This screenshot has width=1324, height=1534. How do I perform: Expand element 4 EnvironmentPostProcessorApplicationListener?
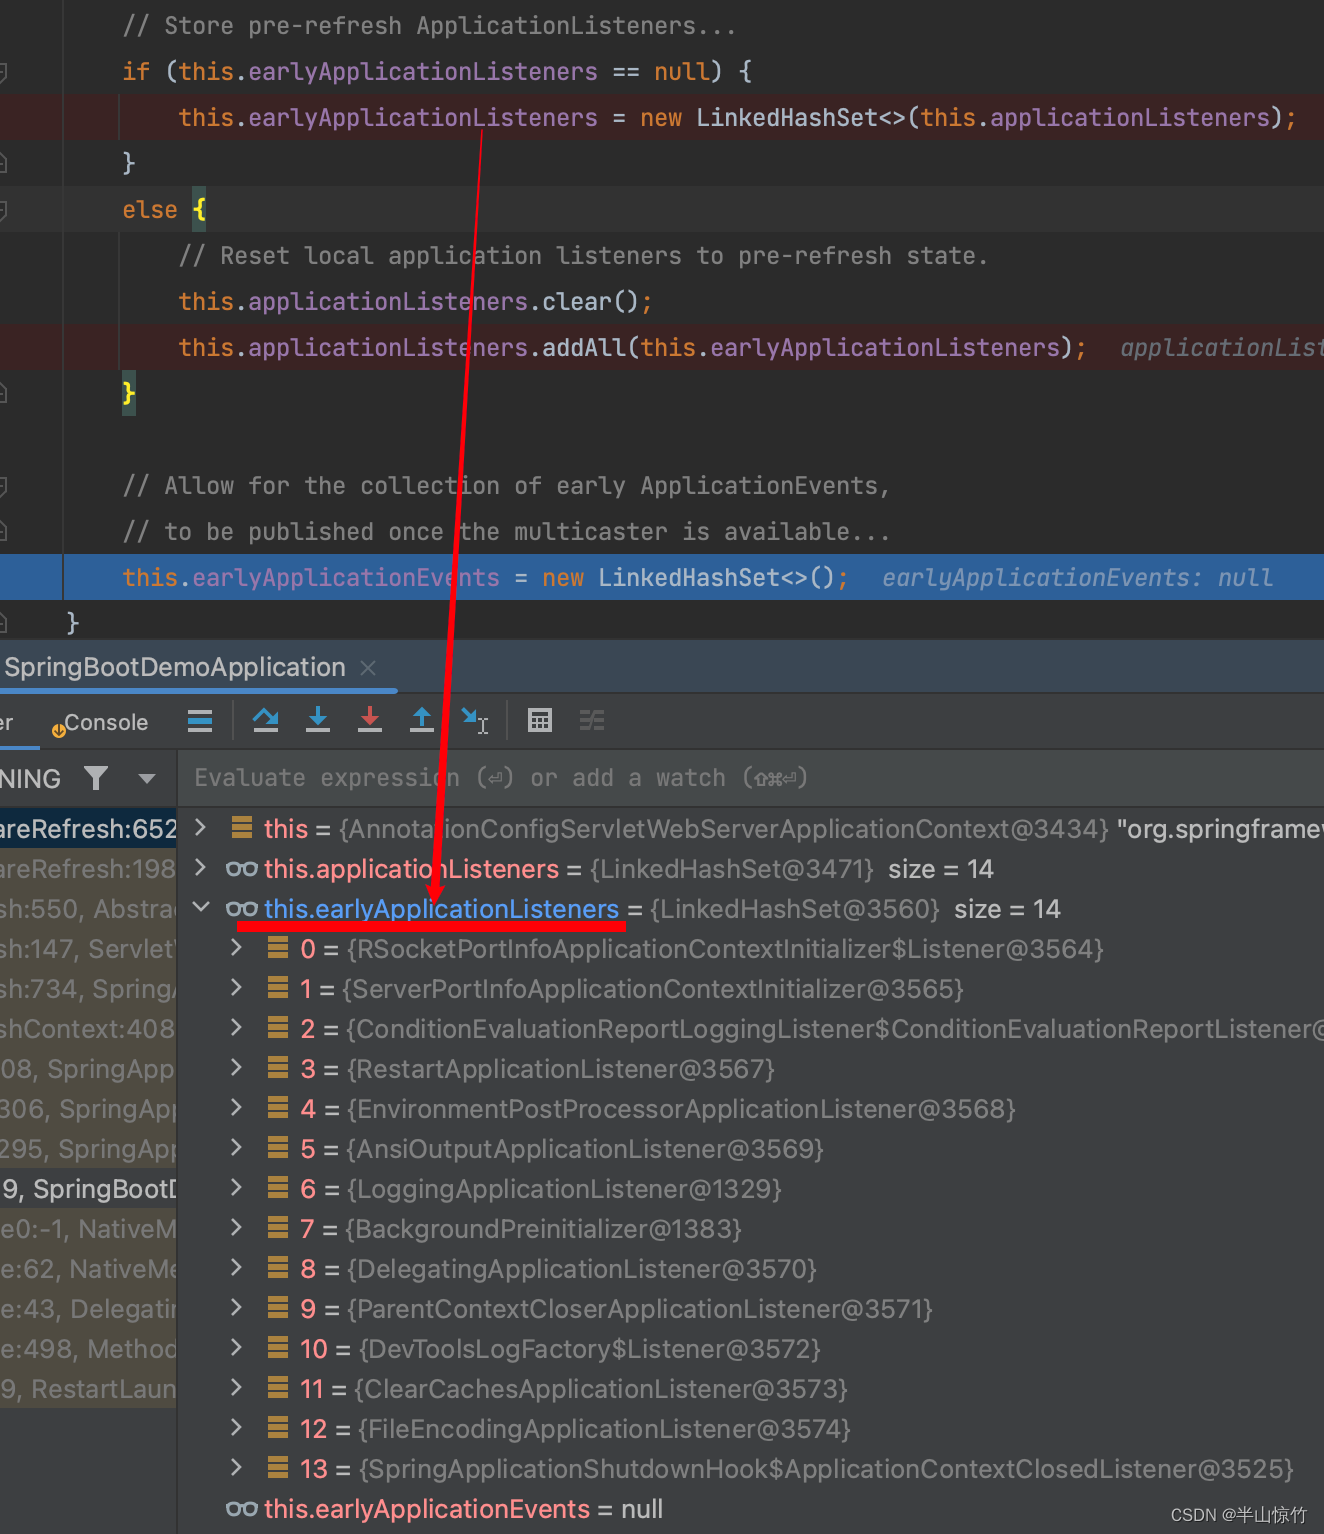point(237,1107)
